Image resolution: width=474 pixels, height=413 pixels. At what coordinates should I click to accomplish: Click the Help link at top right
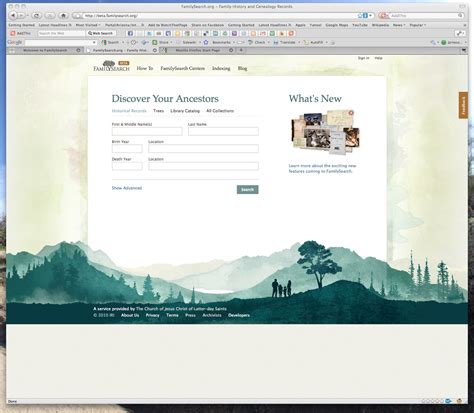(x=378, y=58)
